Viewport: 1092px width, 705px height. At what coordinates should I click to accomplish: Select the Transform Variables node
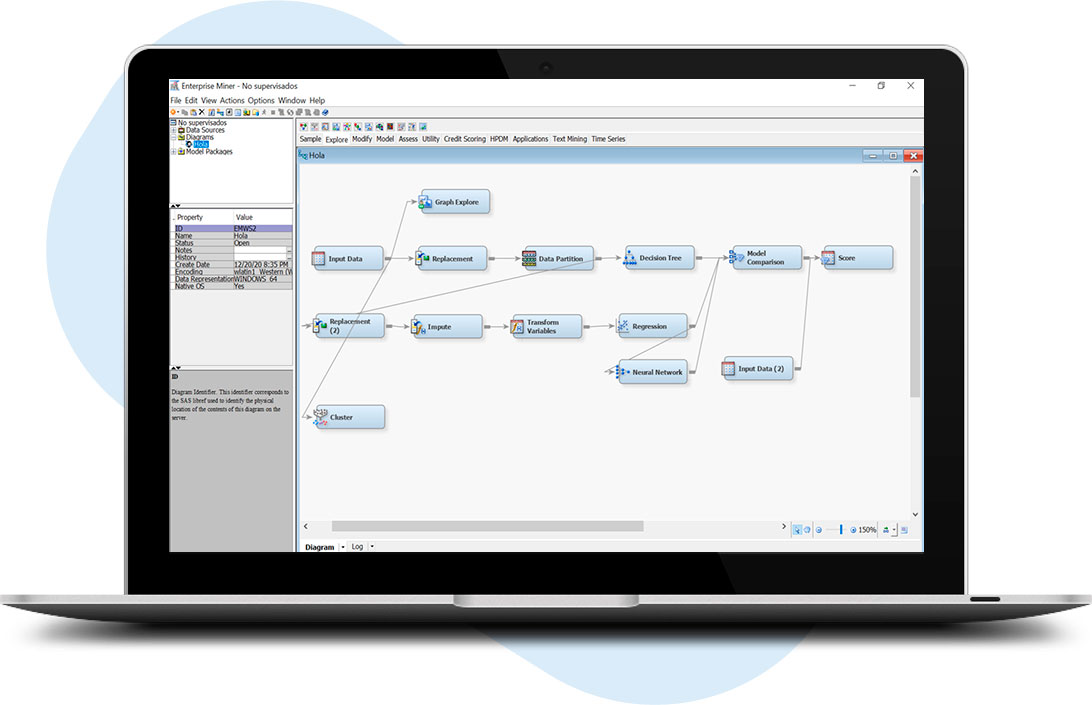pyautogui.click(x=547, y=327)
